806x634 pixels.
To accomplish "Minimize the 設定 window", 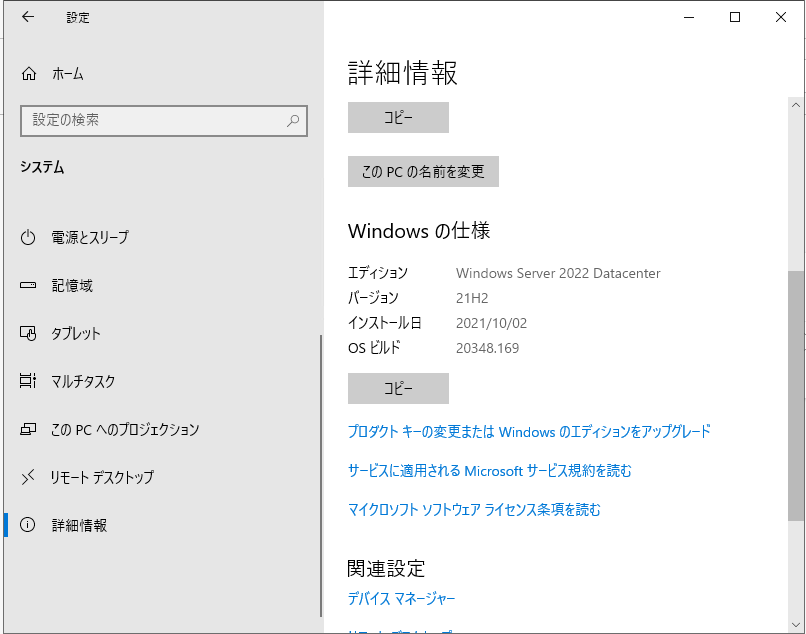I will [x=689, y=17].
